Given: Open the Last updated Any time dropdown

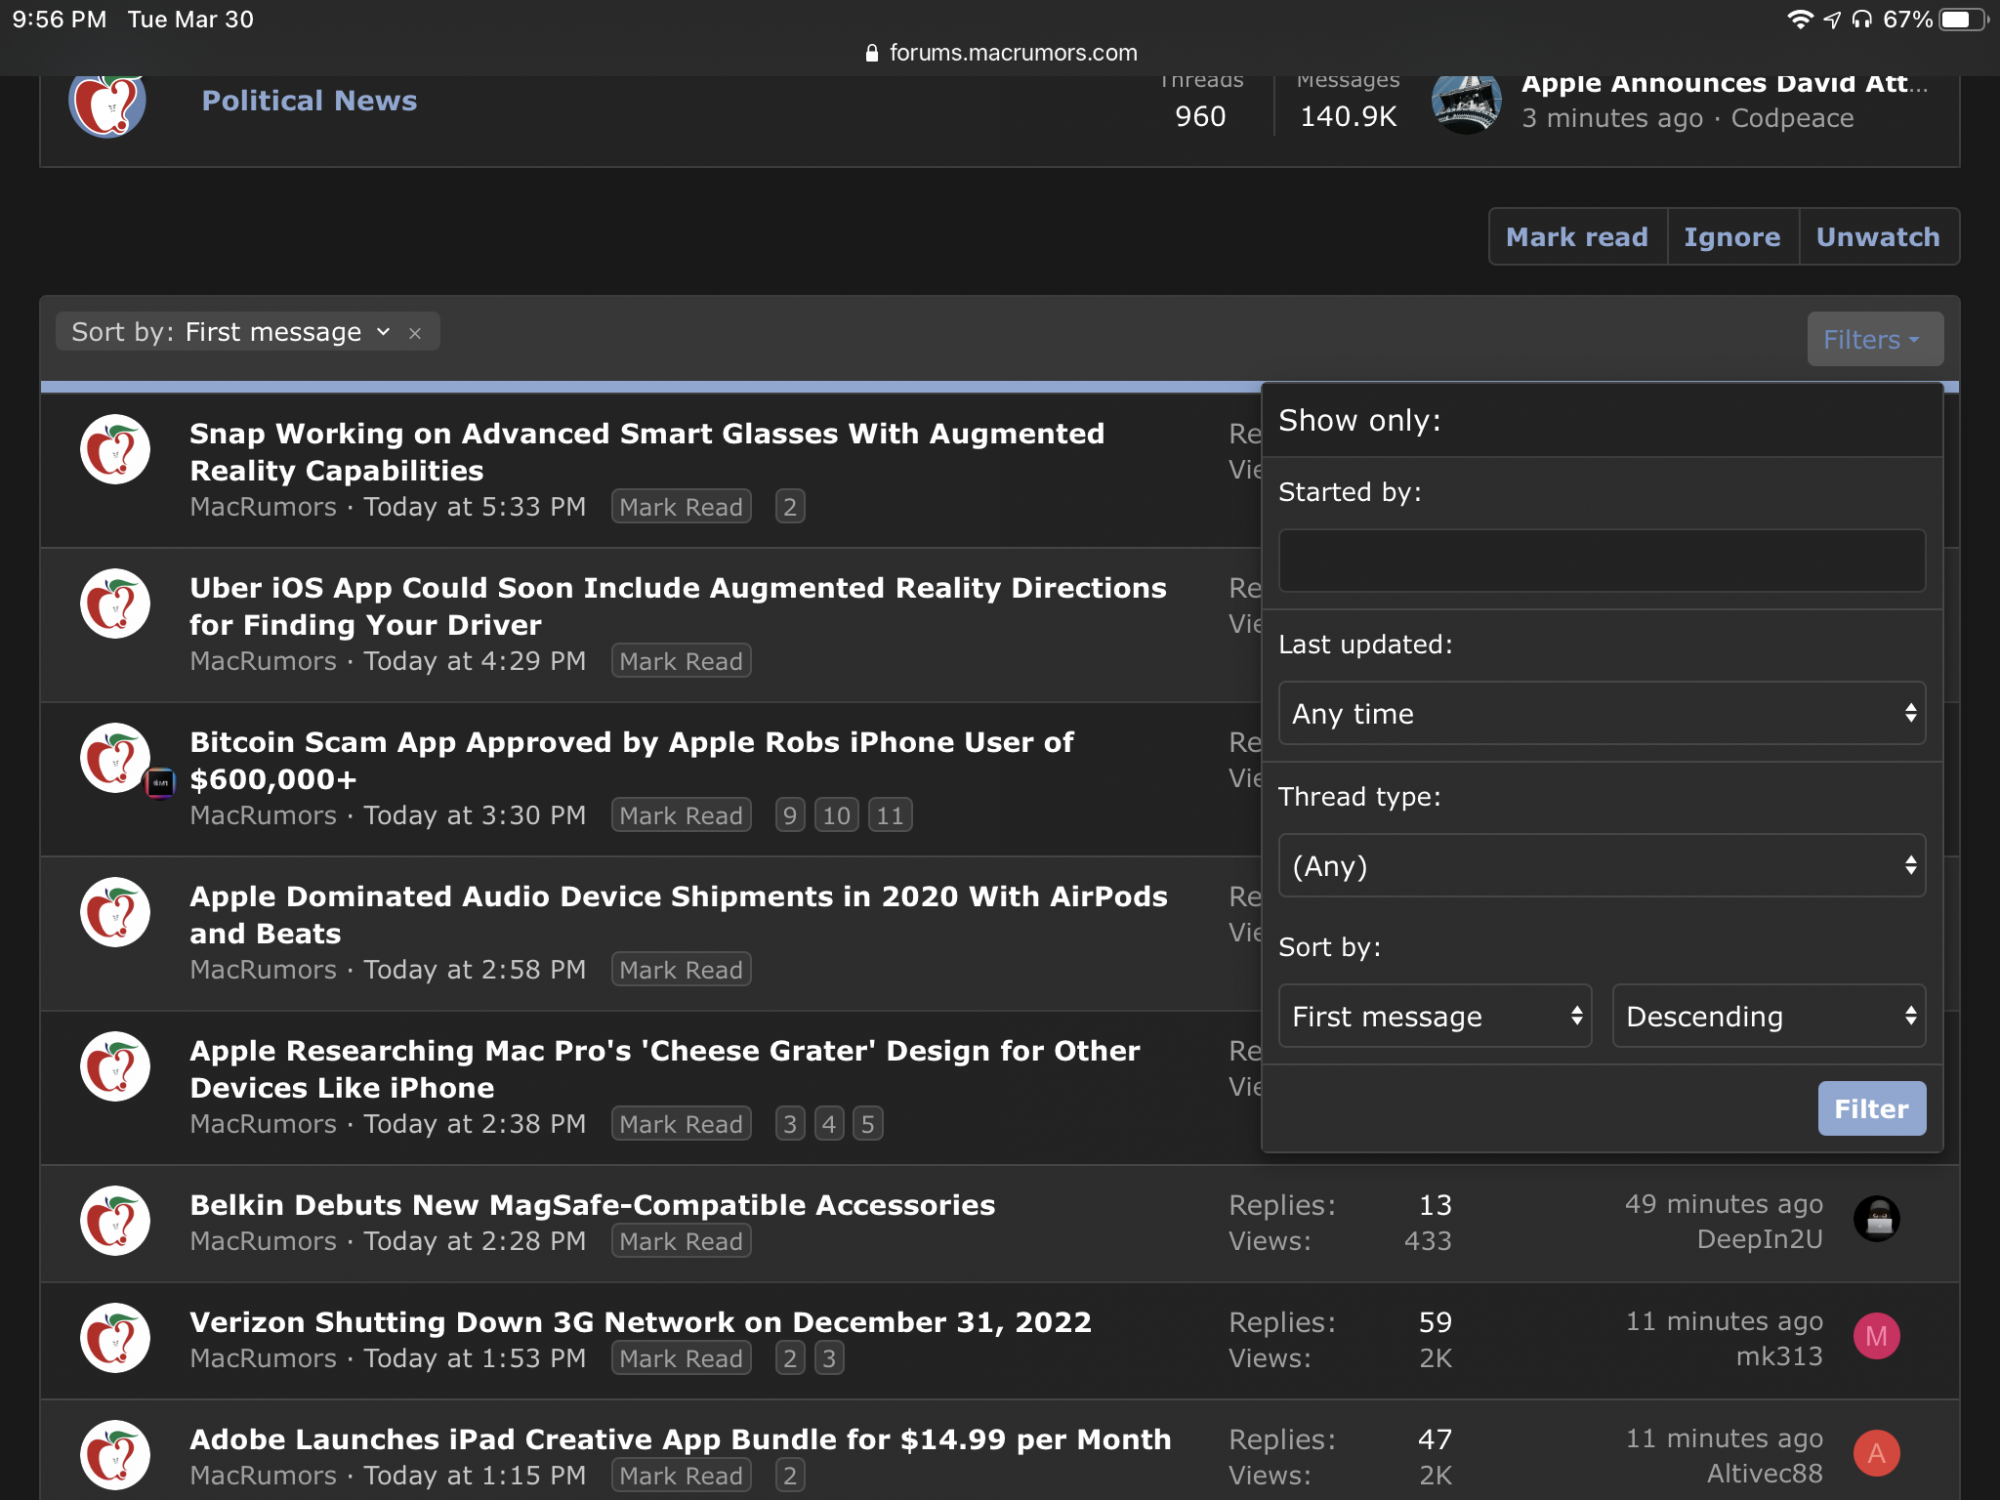Looking at the screenshot, I should (x=1601, y=714).
